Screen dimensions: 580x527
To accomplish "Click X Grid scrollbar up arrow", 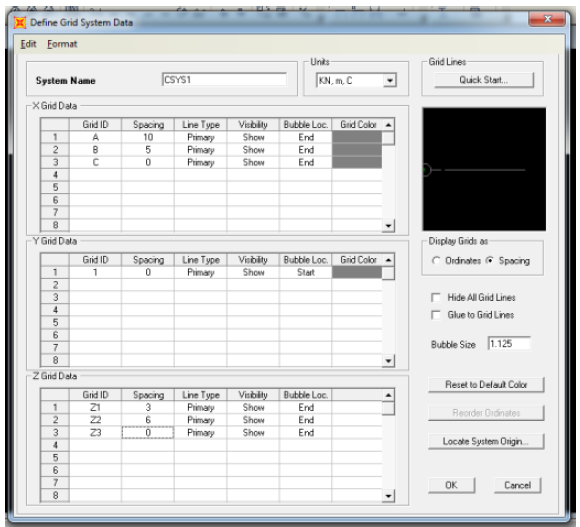I will tap(388, 125).
